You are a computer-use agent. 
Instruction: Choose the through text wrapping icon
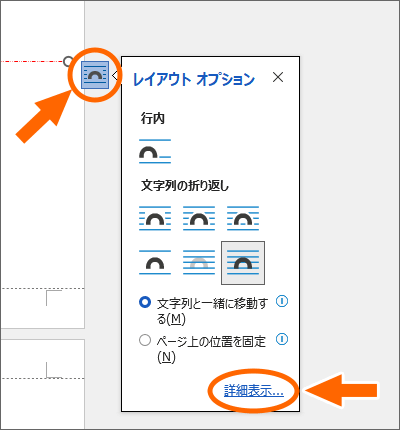pos(243,218)
